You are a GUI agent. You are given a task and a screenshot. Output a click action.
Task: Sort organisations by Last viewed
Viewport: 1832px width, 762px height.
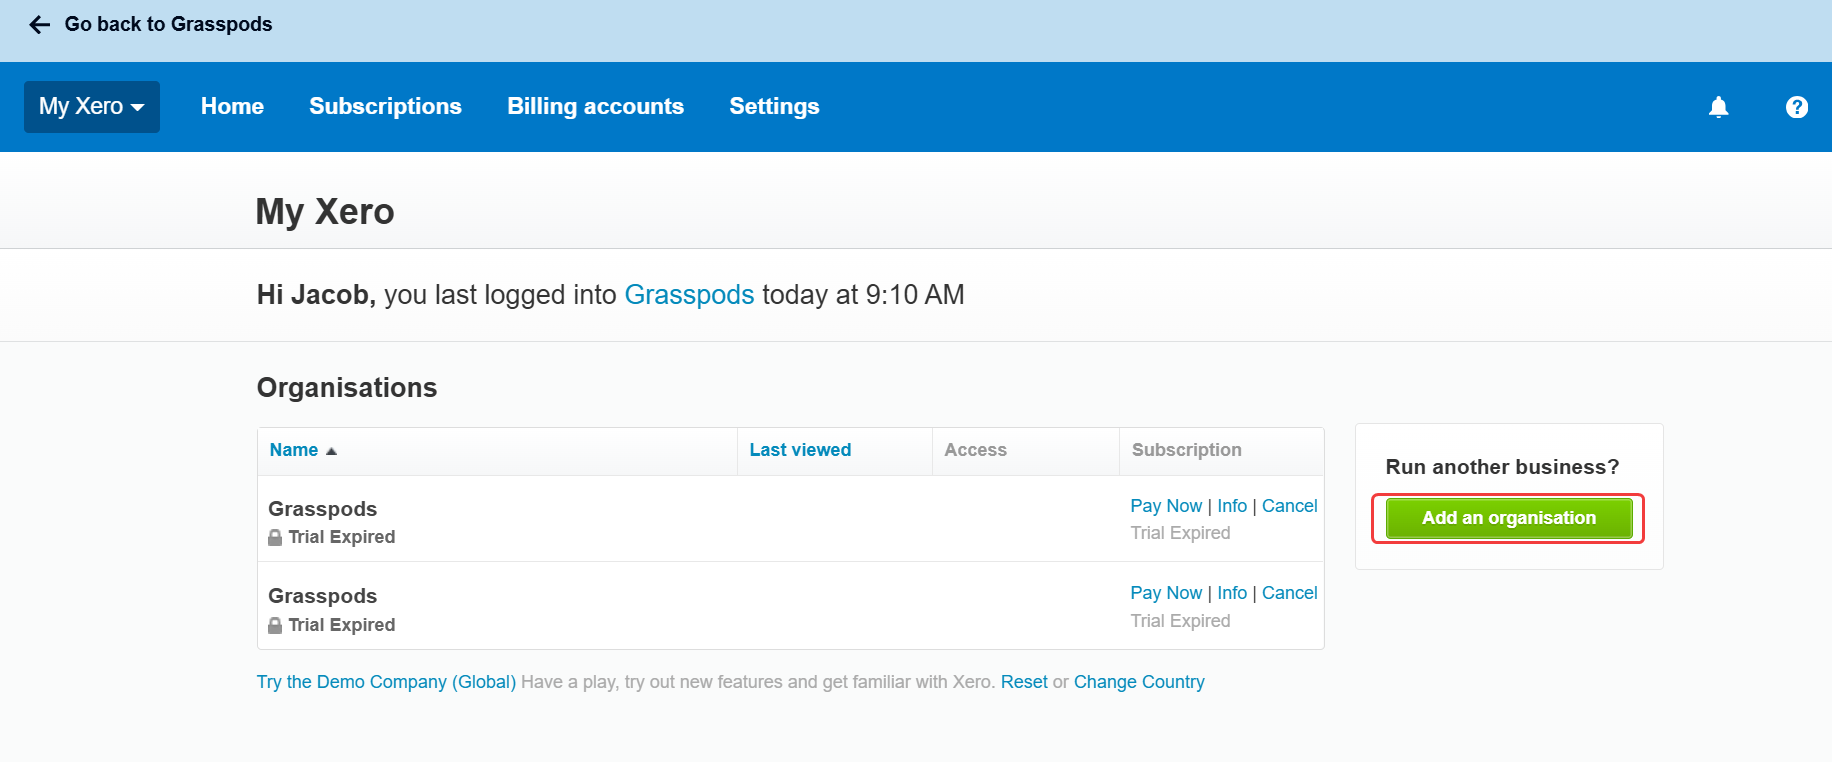pyautogui.click(x=800, y=450)
